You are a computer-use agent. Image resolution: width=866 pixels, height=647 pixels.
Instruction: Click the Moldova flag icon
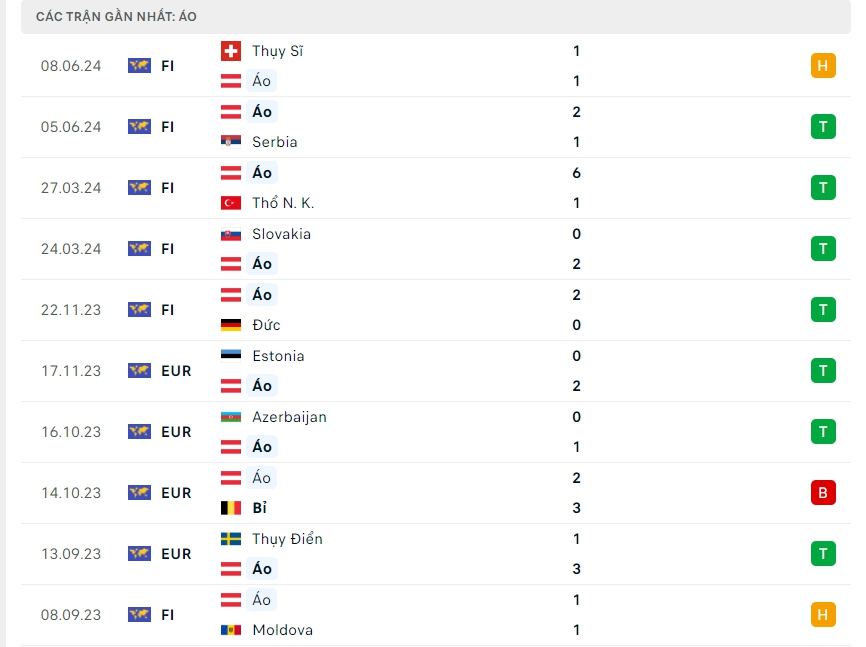[x=230, y=630]
